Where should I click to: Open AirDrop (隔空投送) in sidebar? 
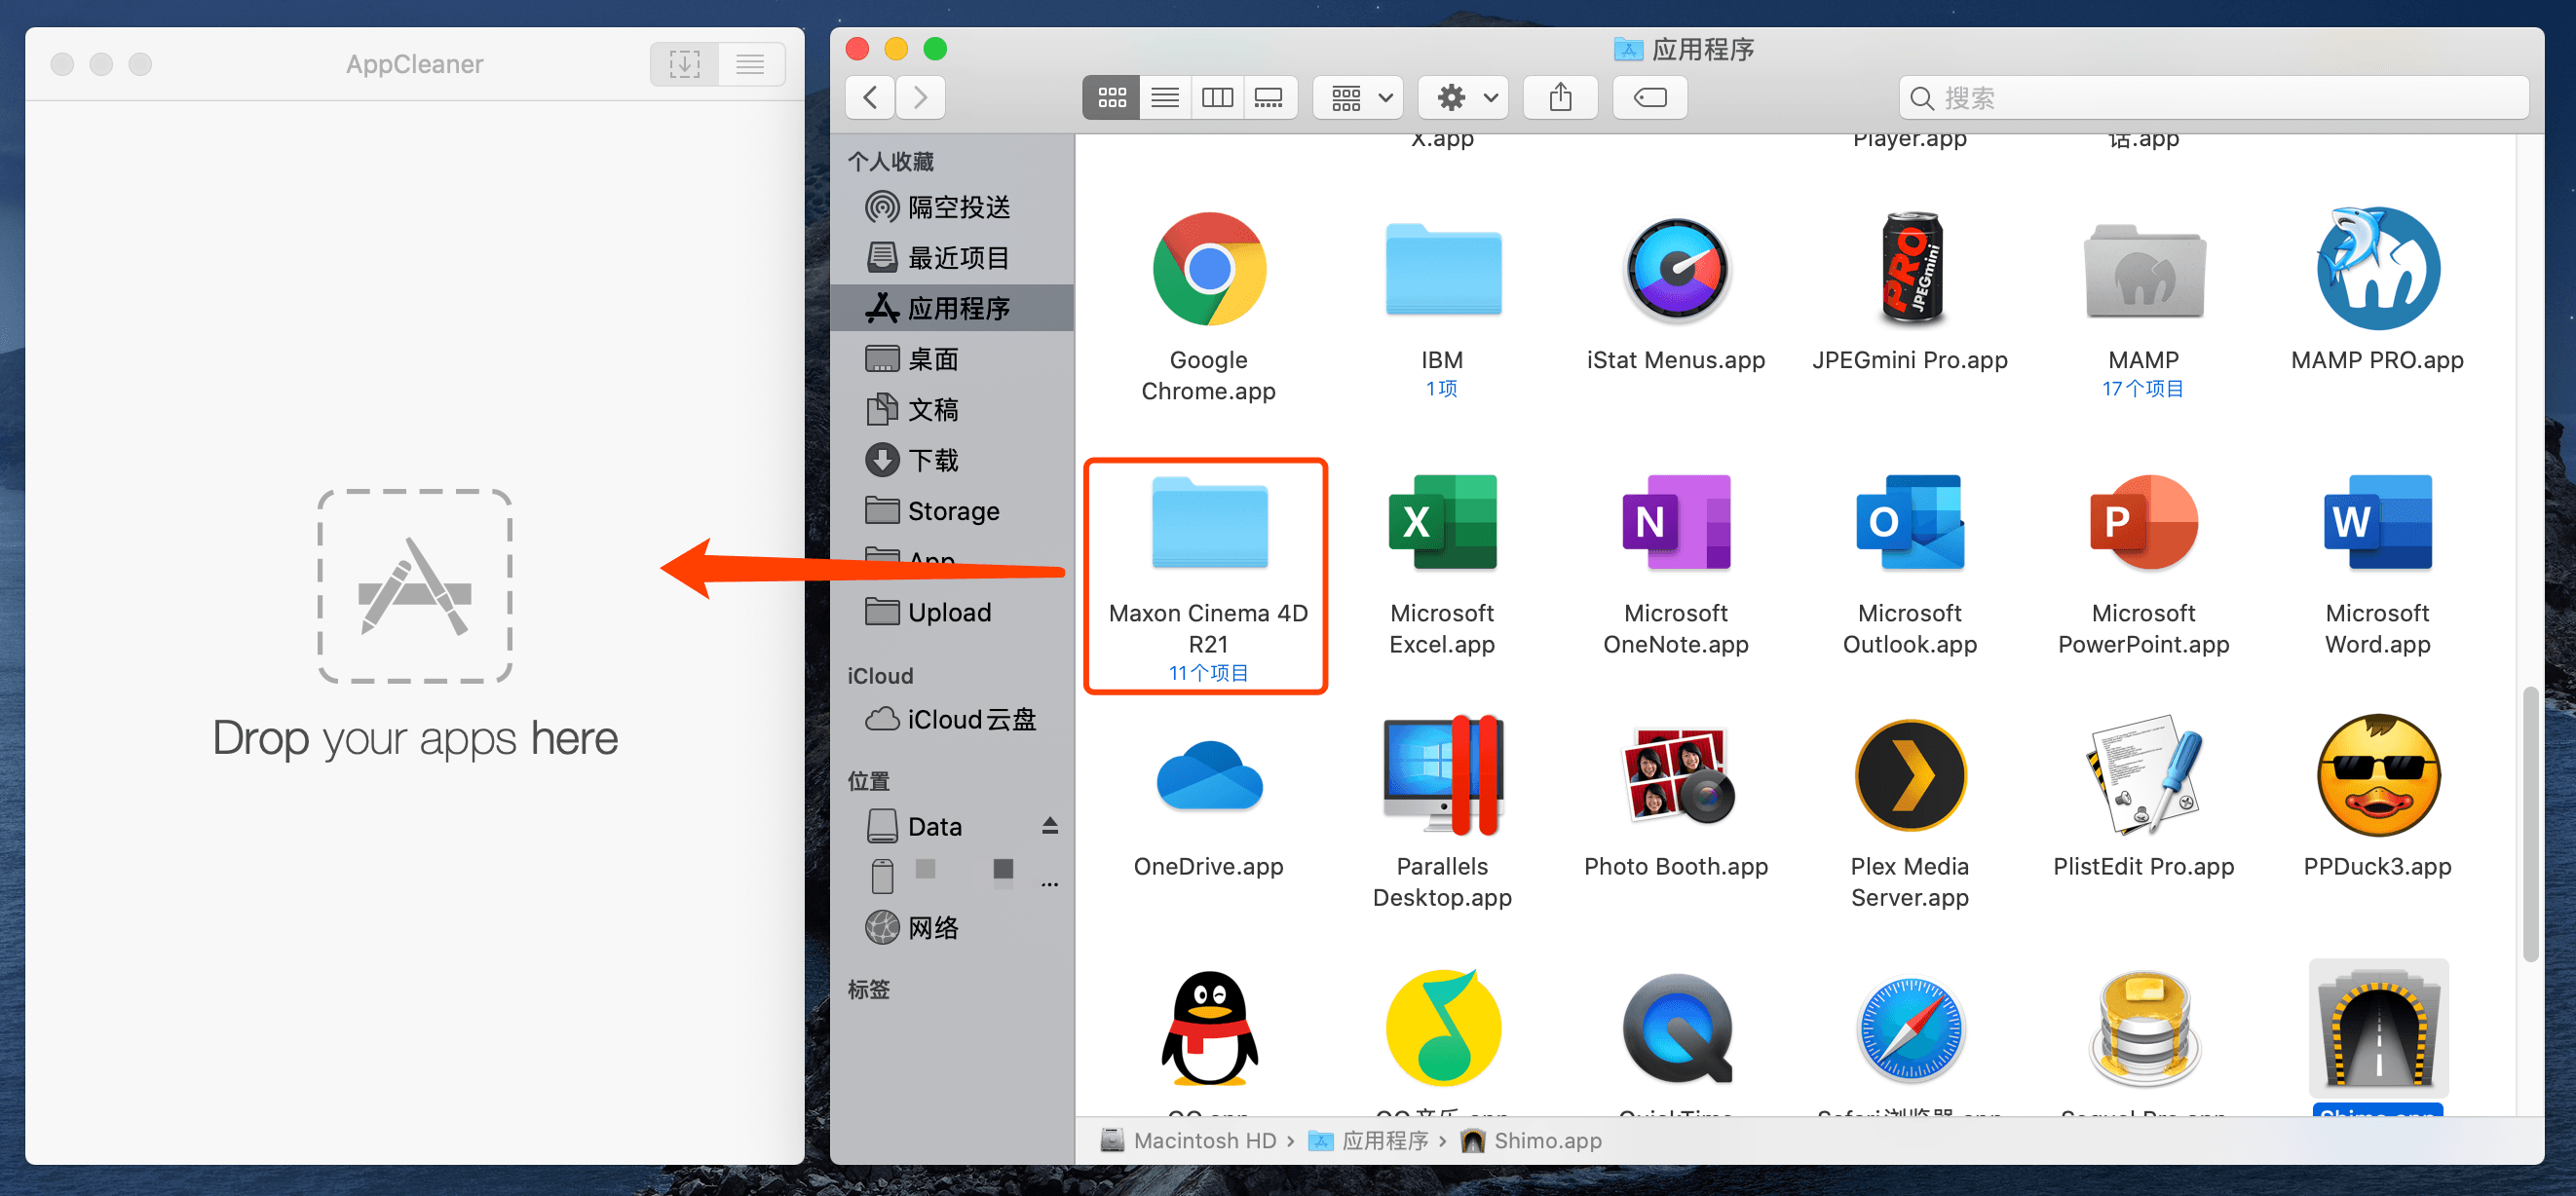coord(951,207)
